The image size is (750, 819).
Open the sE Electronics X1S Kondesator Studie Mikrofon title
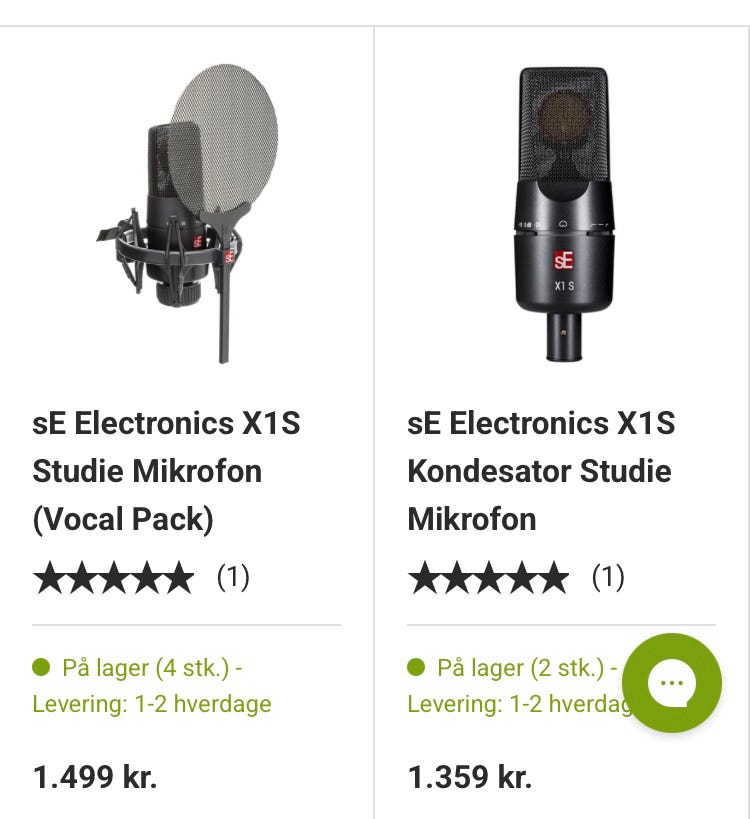[540, 471]
